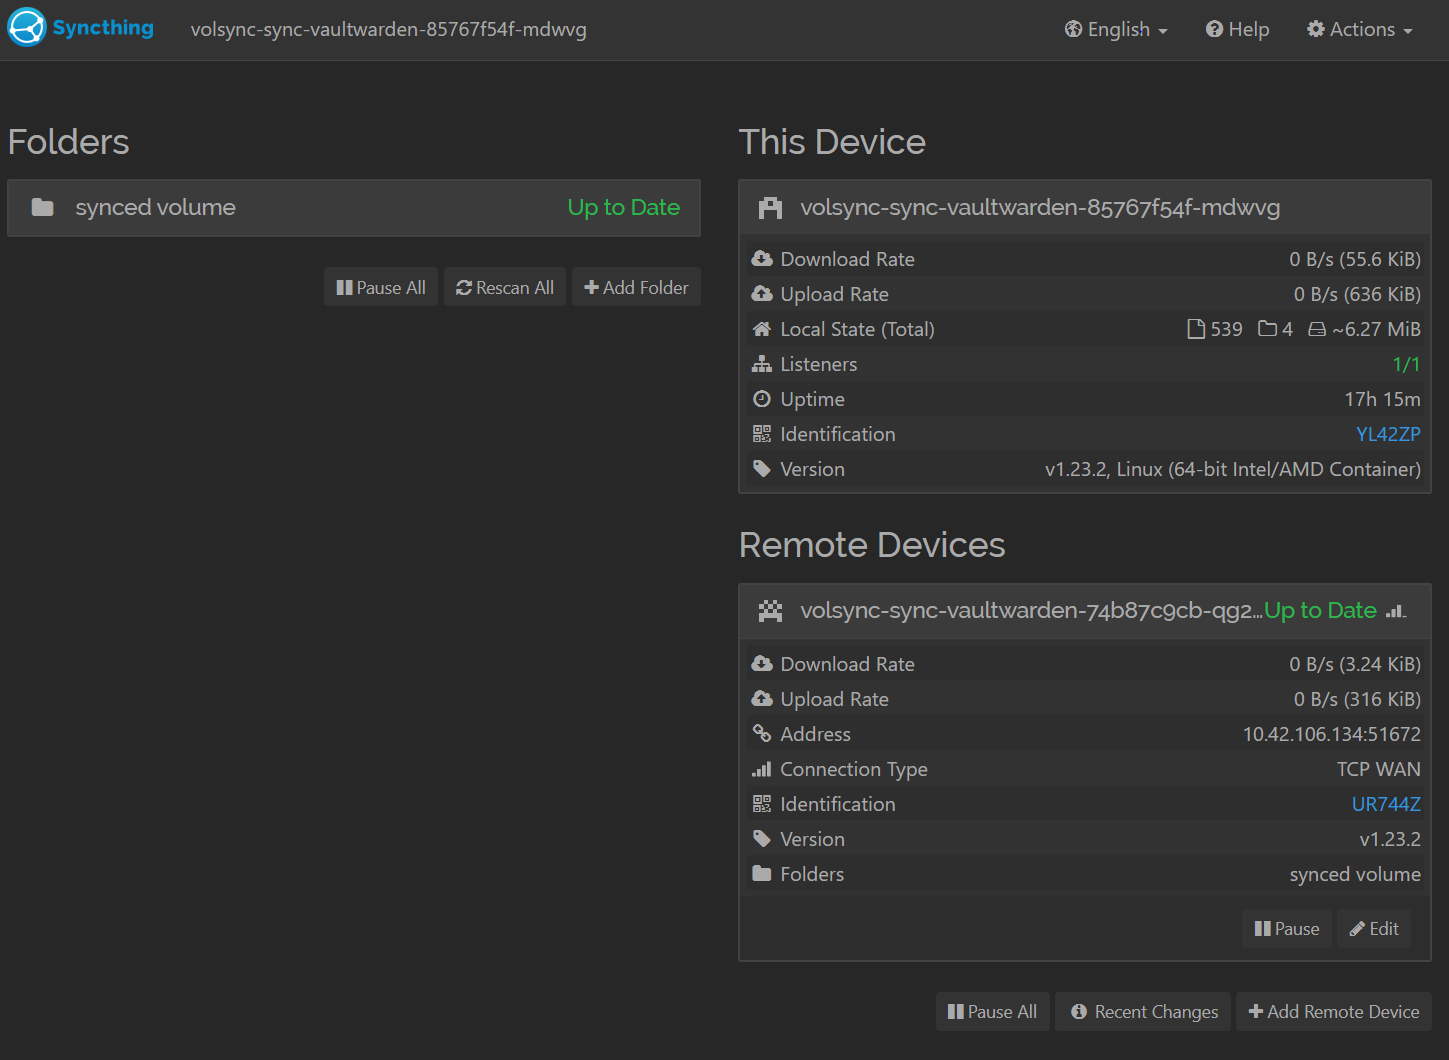Click This Device upload rate cloud icon
The height and width of the screenshot is (1060, 1449).
762,294
